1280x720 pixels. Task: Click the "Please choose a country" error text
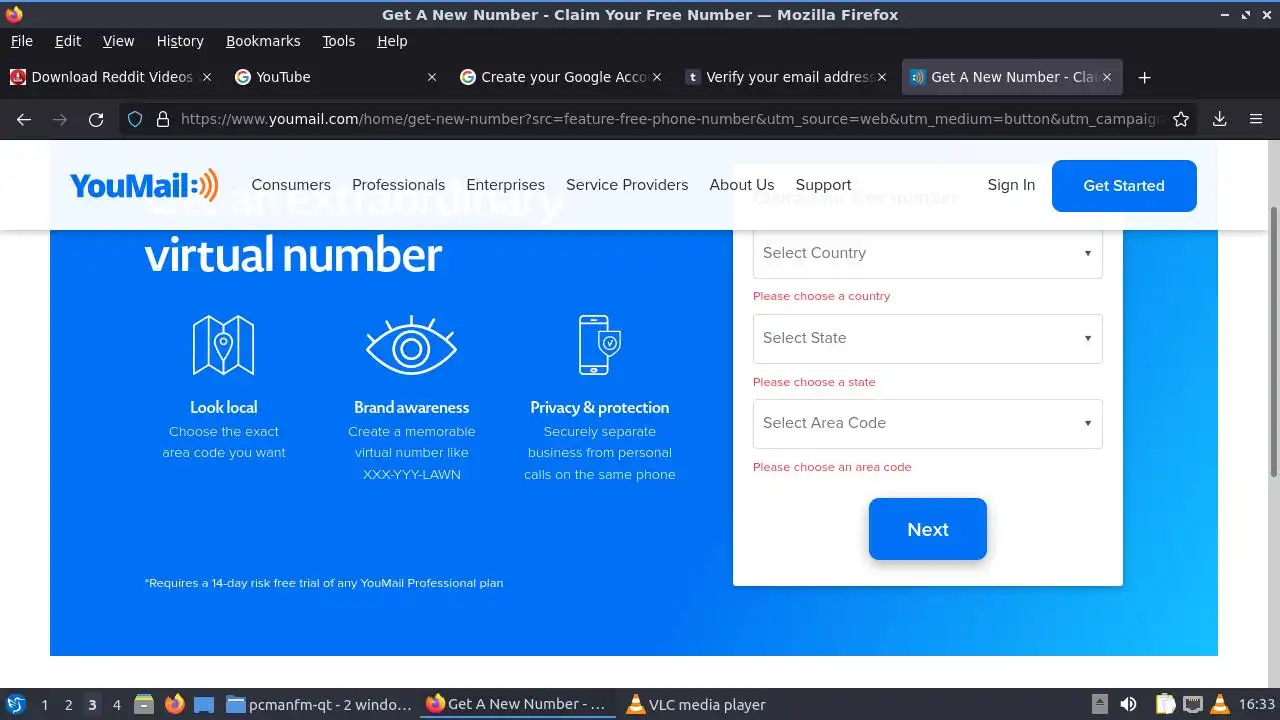click(x=821, y=296)
